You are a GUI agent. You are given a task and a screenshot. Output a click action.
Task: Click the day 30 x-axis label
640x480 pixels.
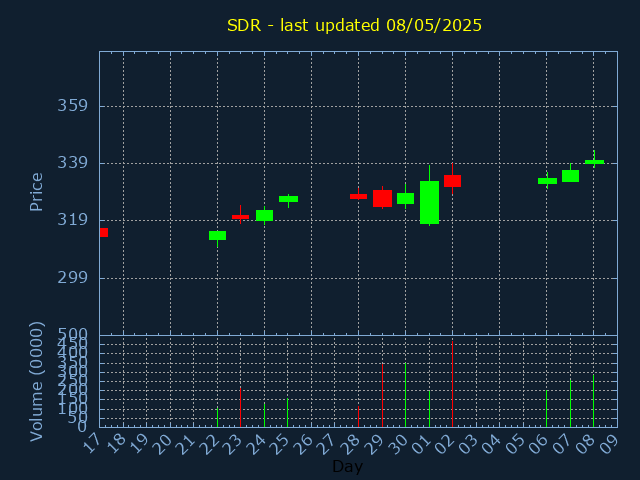(398, 444)
